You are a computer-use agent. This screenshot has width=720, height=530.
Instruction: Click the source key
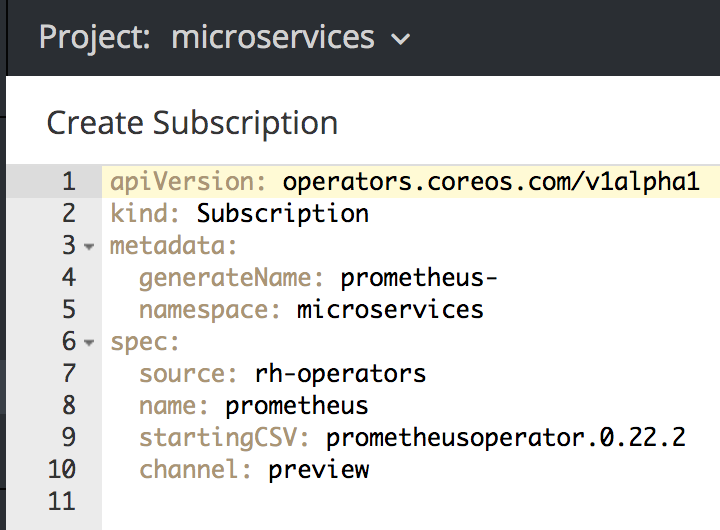point(188,373)
